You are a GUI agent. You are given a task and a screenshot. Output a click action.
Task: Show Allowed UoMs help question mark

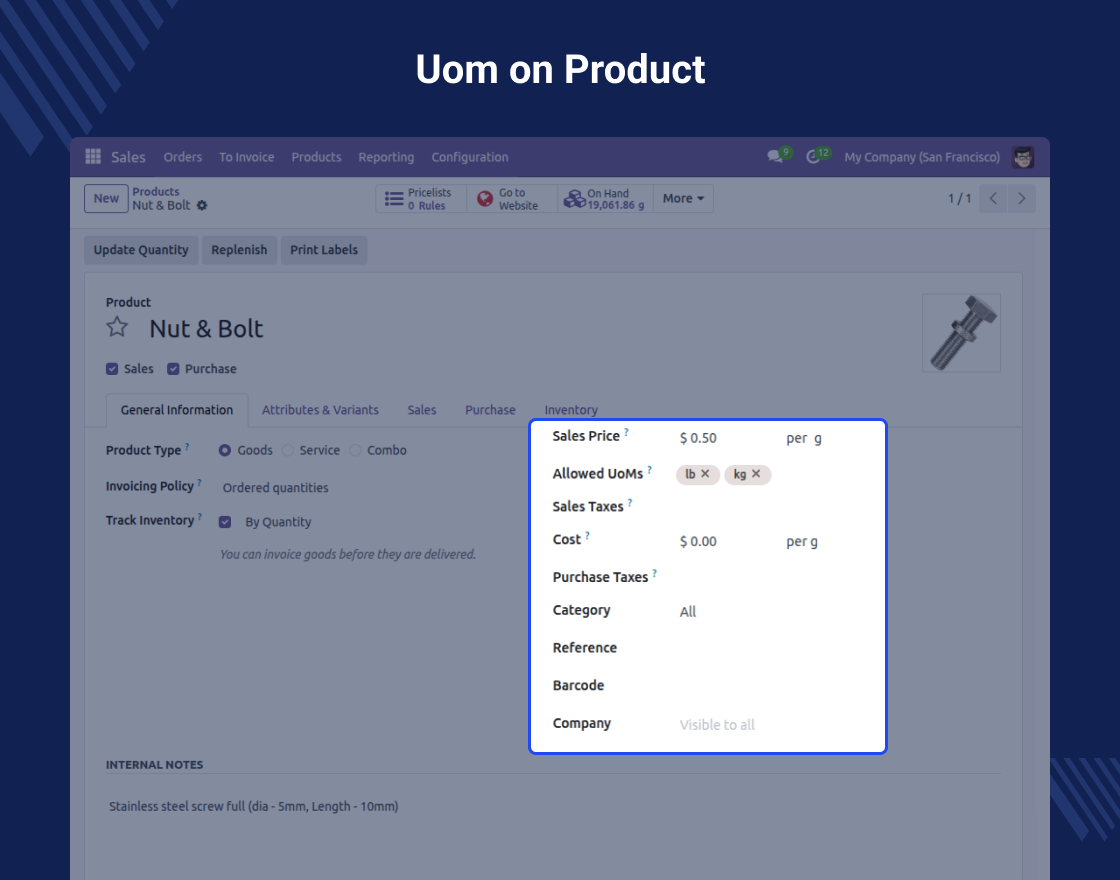point(649,469)
